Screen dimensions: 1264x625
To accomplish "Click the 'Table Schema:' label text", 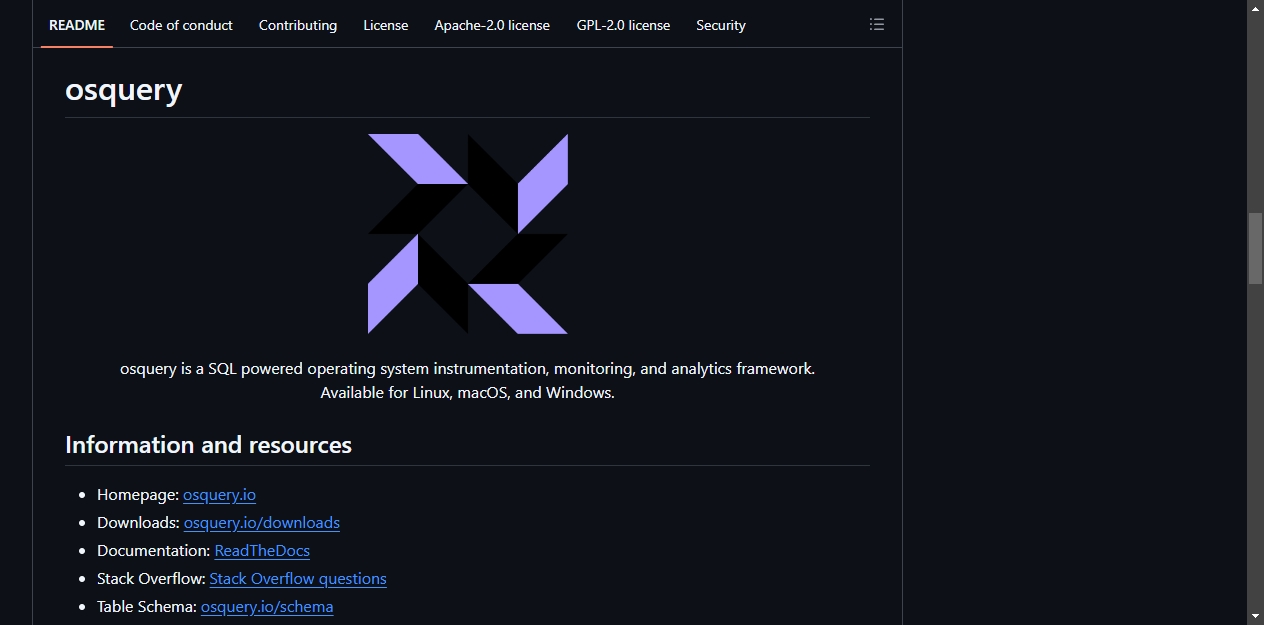I will pyautogui.click(x=147, y=607).
